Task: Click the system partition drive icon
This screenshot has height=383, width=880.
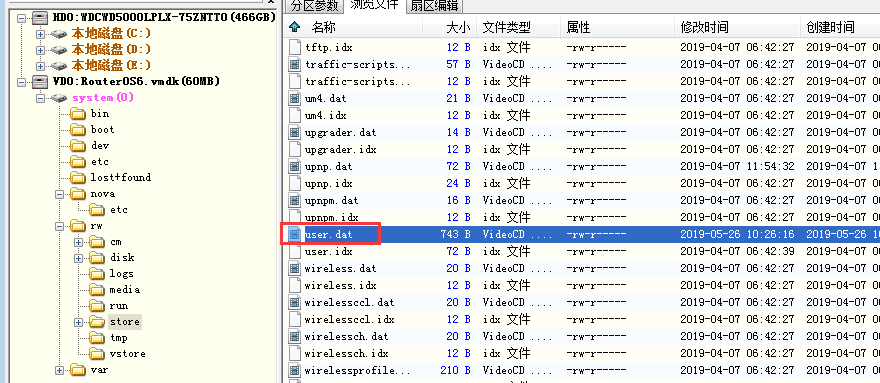Action: [x=58, y=98]
